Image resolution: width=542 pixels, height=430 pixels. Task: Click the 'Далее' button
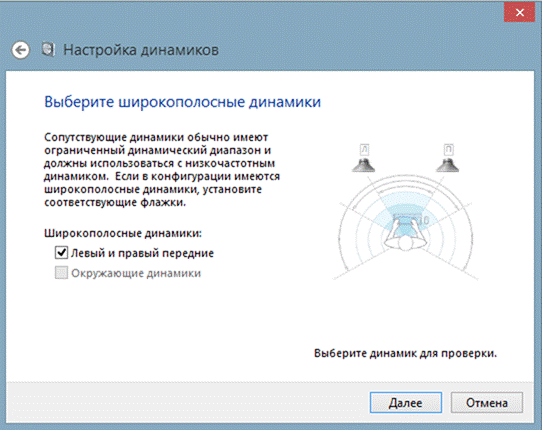point(406,402)
